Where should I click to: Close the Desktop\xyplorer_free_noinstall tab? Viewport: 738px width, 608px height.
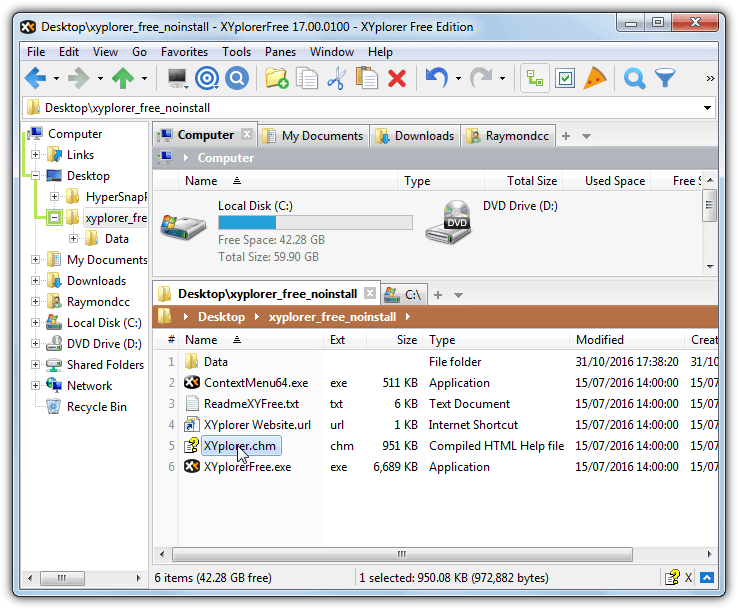coord(370,294)
